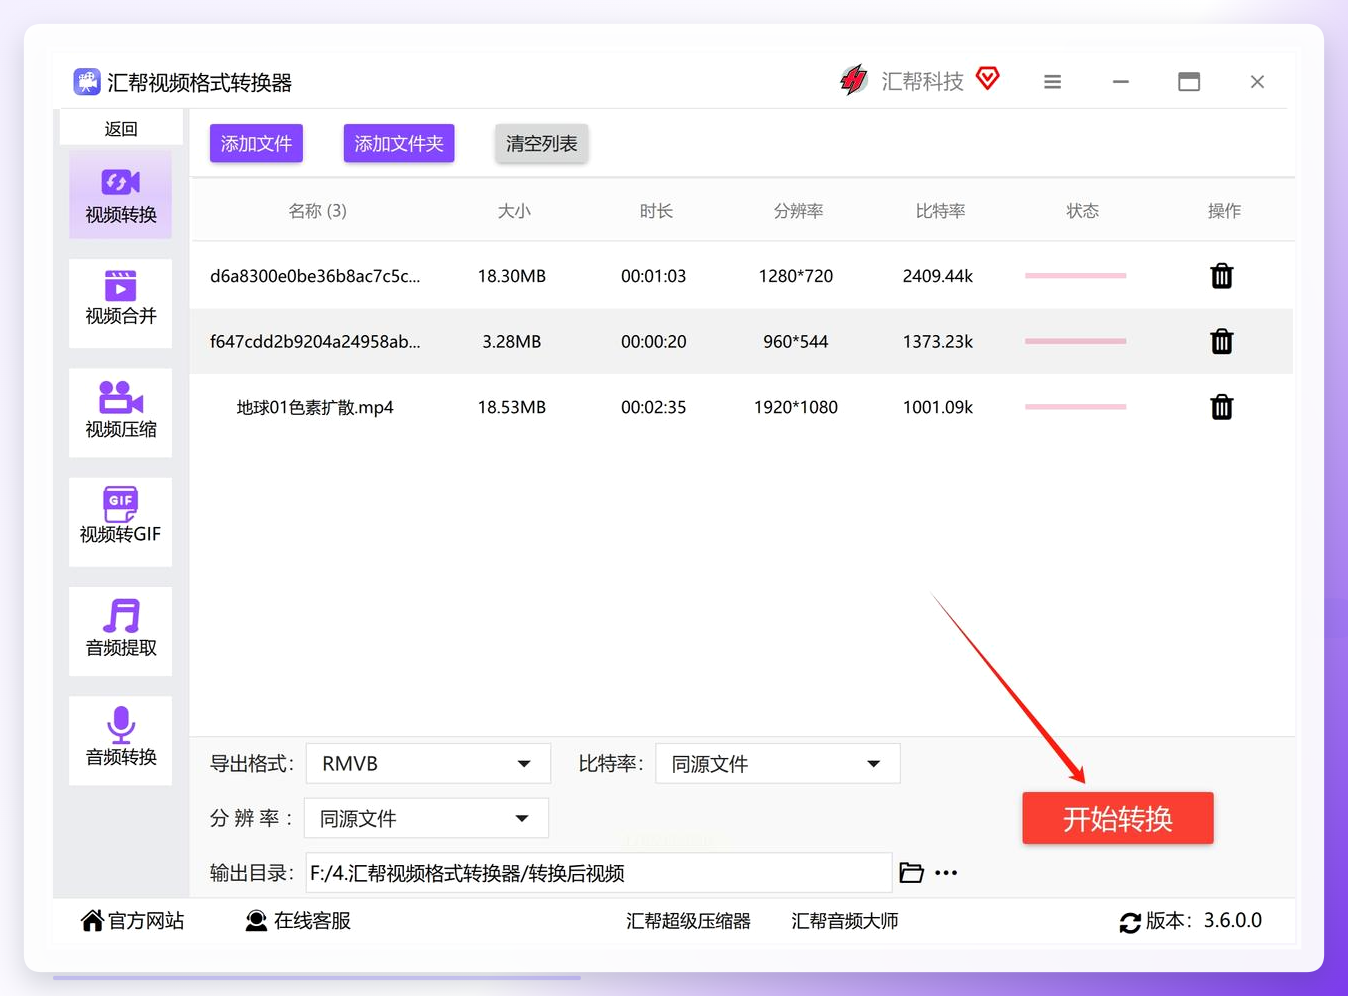Expand the 比特率 同源文件 dropdown
Screen dimensions: 1348x996
pos(778,764)
